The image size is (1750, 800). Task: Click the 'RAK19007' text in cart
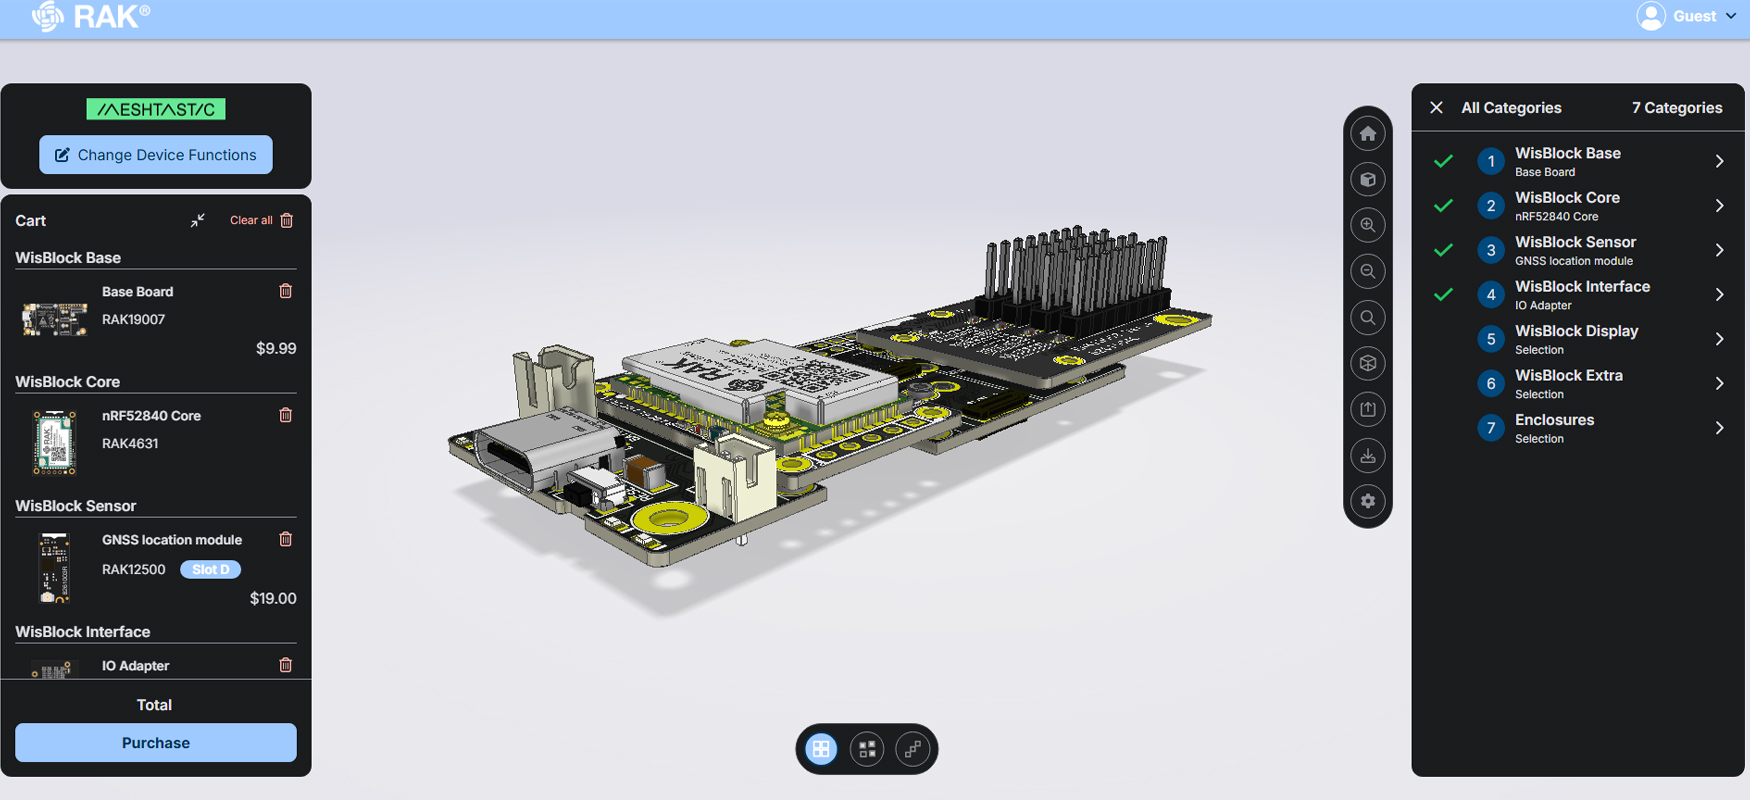[x=133, y=320]
